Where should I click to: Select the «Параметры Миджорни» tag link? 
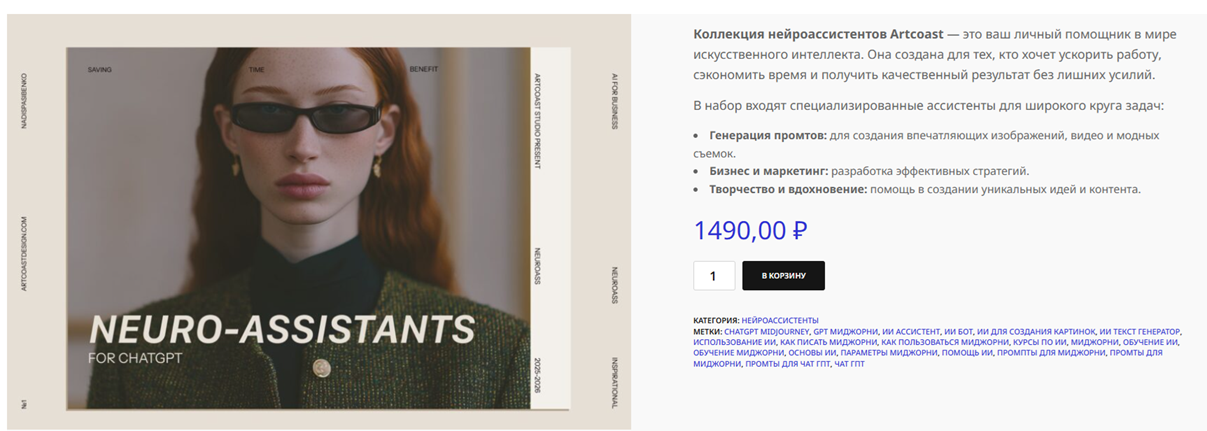(x=889, y=353)
